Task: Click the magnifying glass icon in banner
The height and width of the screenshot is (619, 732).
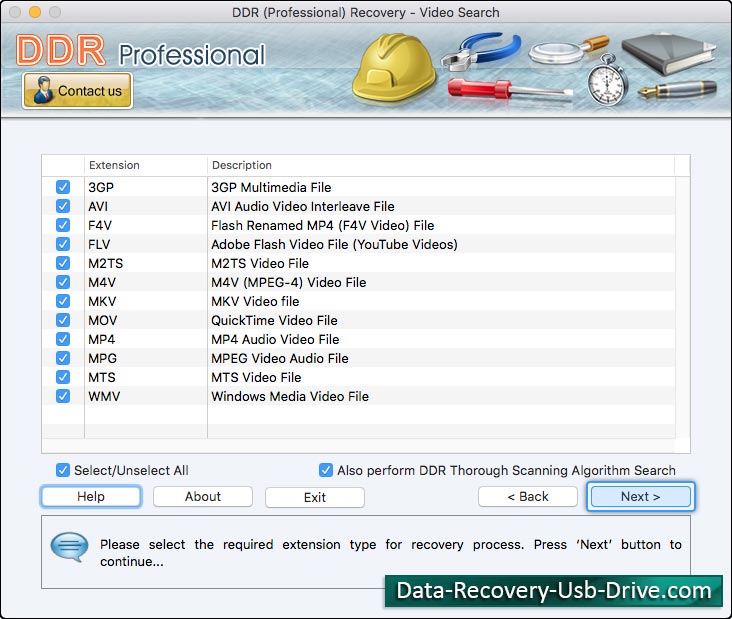Action: coord(569,49)
